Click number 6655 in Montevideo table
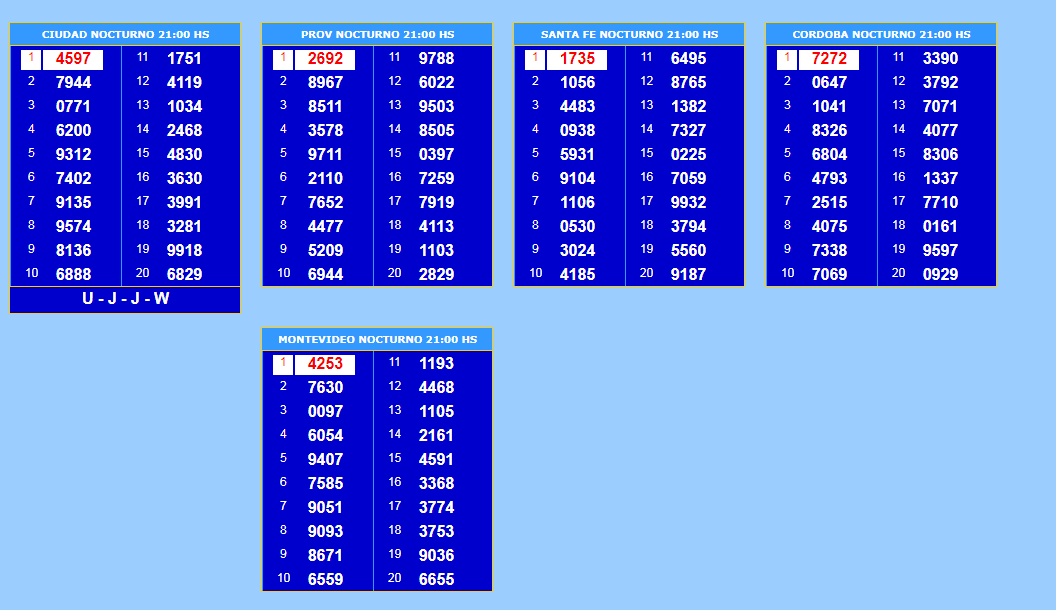 tap(436, 579)
